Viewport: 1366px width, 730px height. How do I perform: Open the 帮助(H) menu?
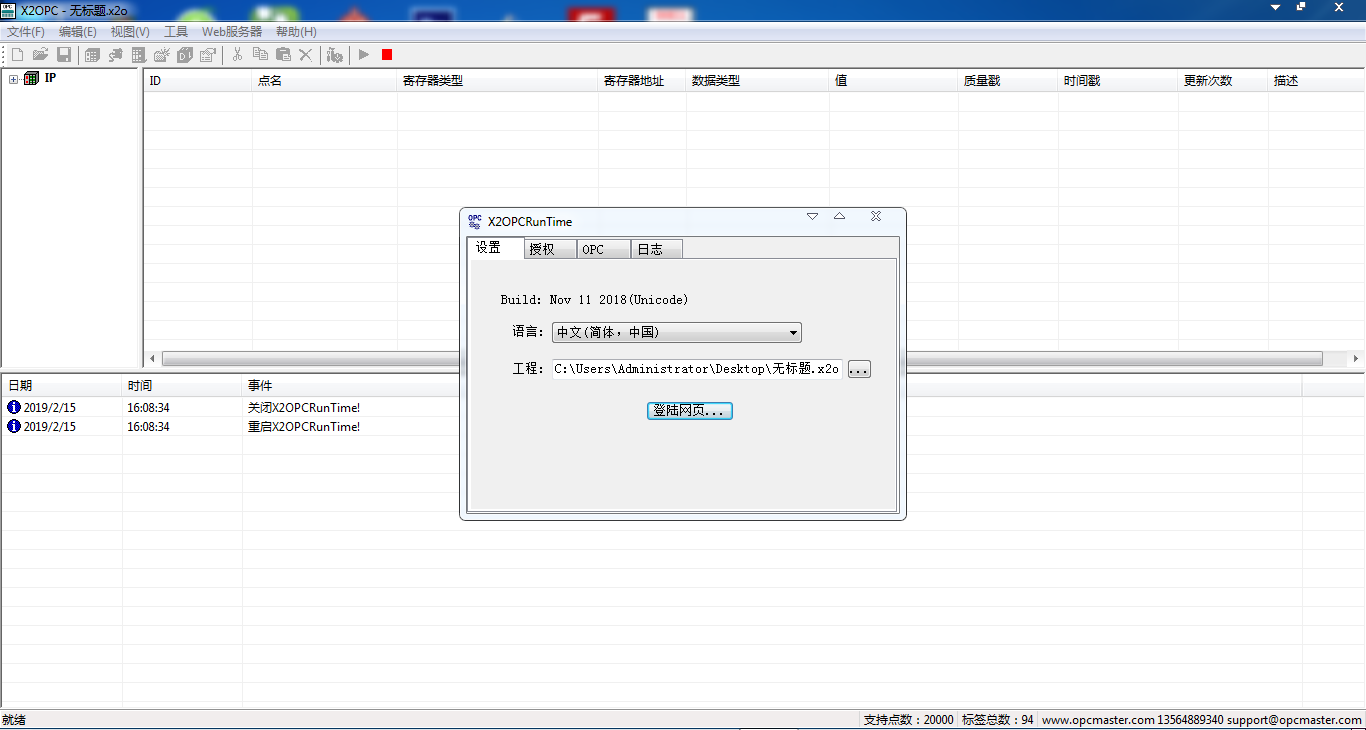point(296,32)
